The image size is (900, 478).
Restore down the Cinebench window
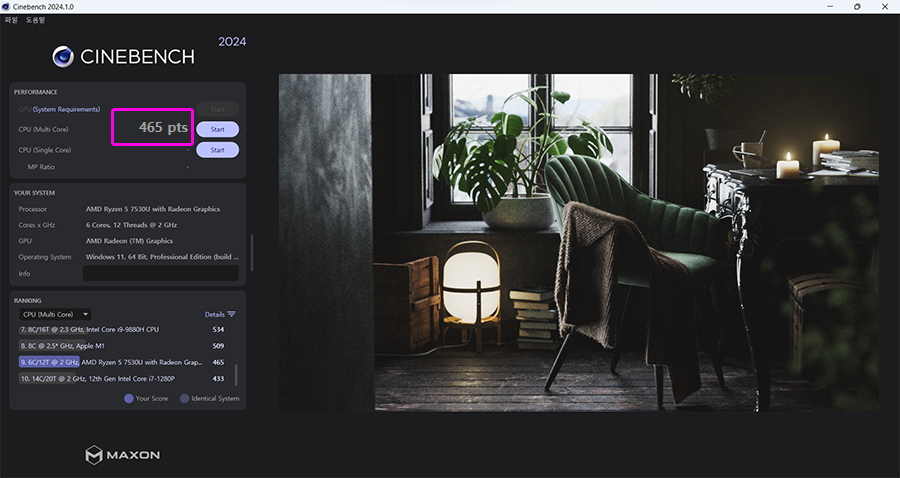[x=857, y=7]
